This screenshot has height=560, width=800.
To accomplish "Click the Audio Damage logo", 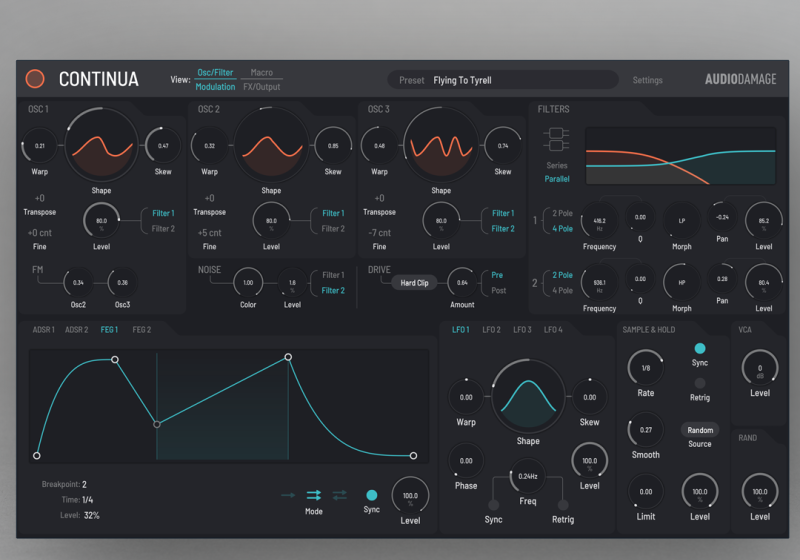I will pyautogui.click(x=740, y=79).
